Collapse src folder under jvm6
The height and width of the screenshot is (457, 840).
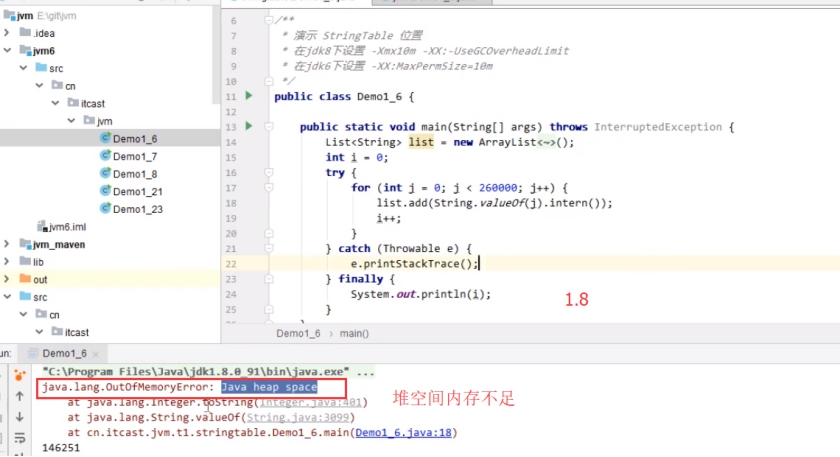[x=23, y=68]
